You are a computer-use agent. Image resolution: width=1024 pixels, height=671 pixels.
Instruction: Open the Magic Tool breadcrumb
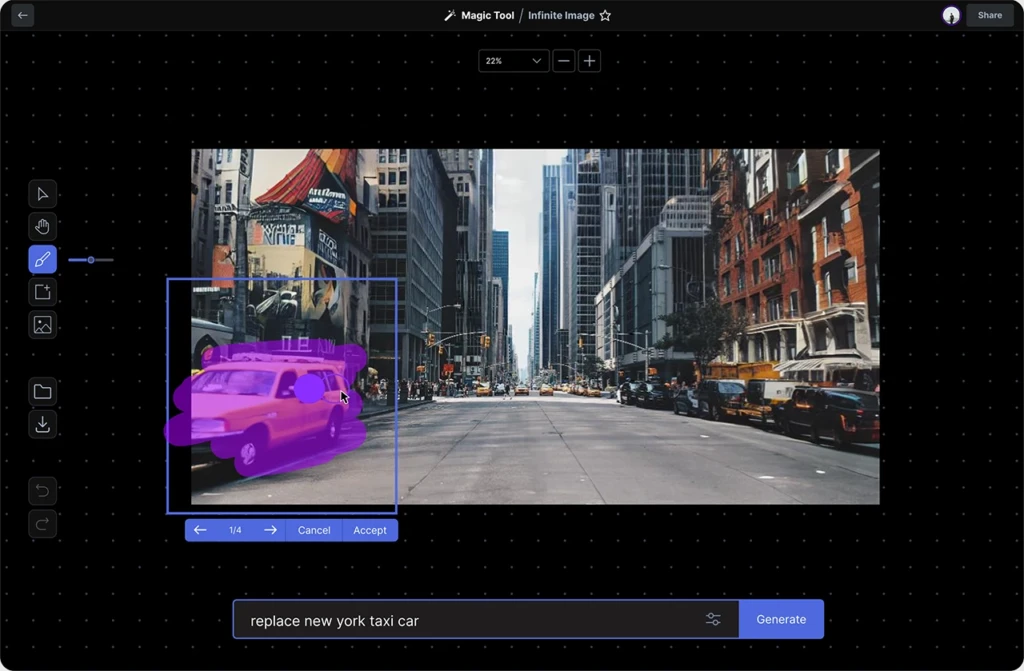[487, 15]
